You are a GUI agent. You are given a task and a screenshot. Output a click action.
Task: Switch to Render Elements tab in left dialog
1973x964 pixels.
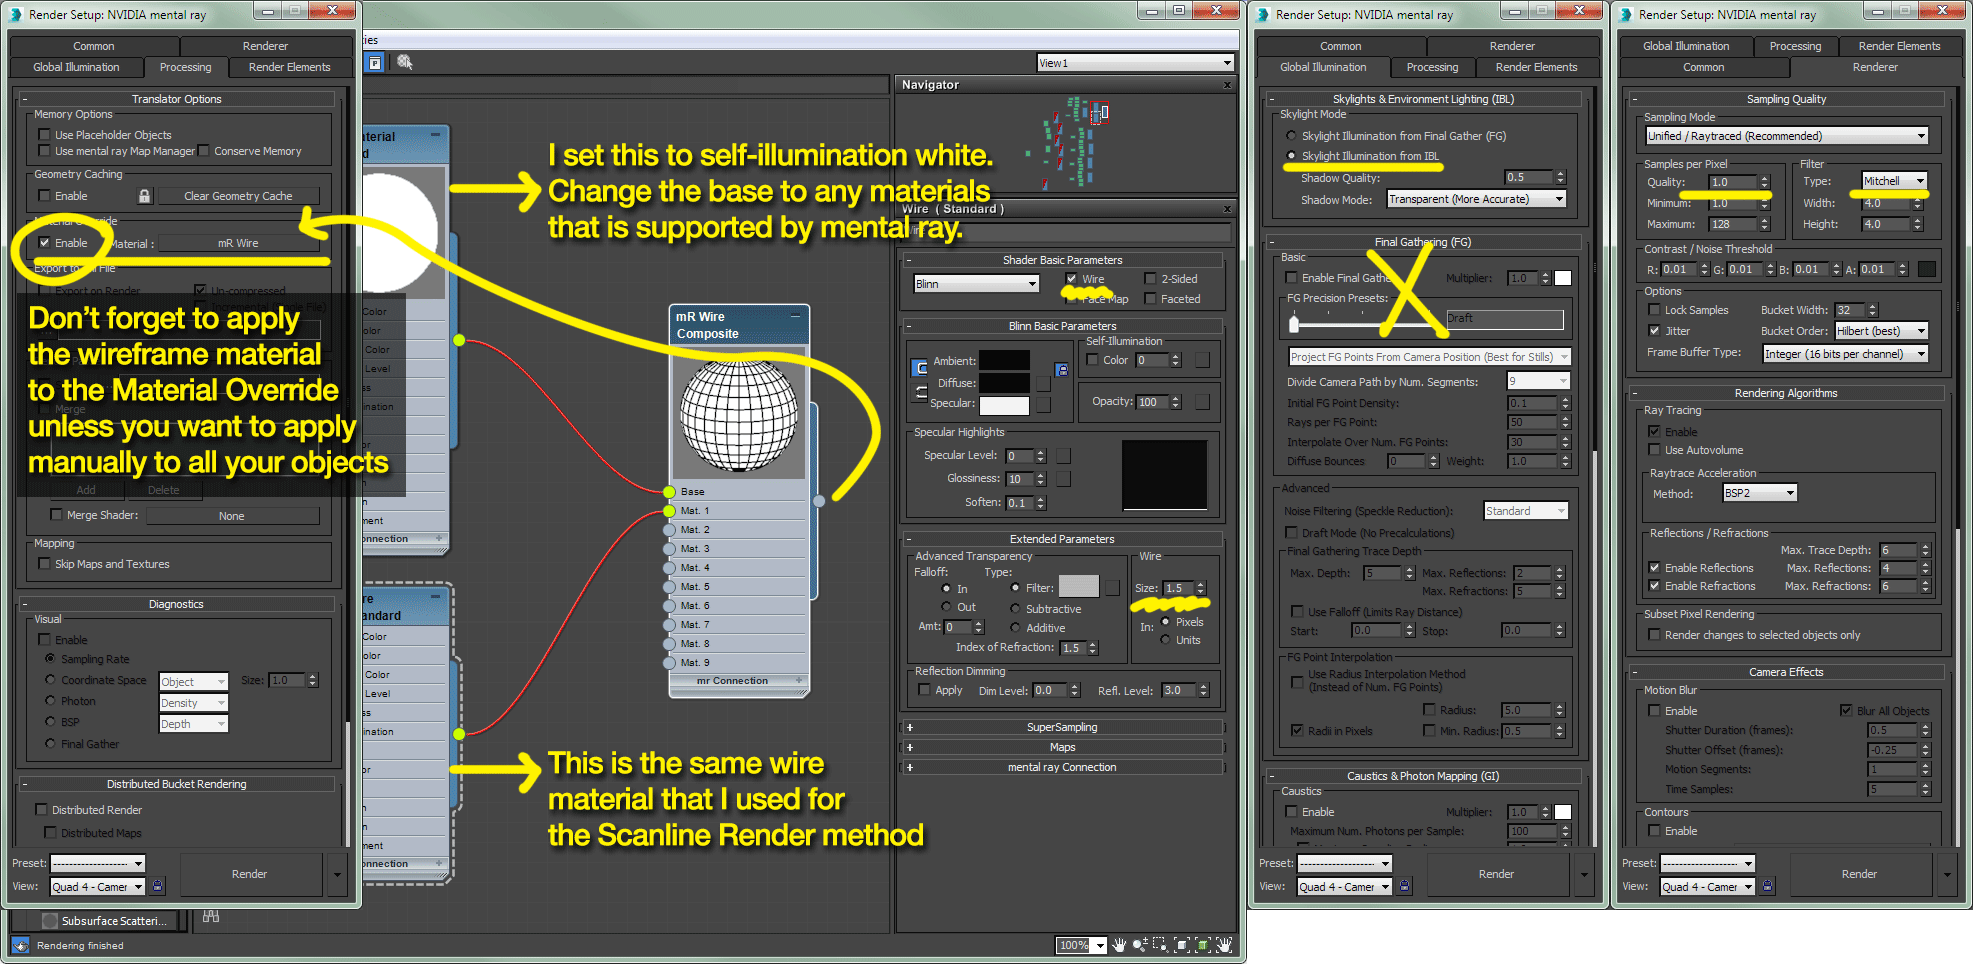289,67
